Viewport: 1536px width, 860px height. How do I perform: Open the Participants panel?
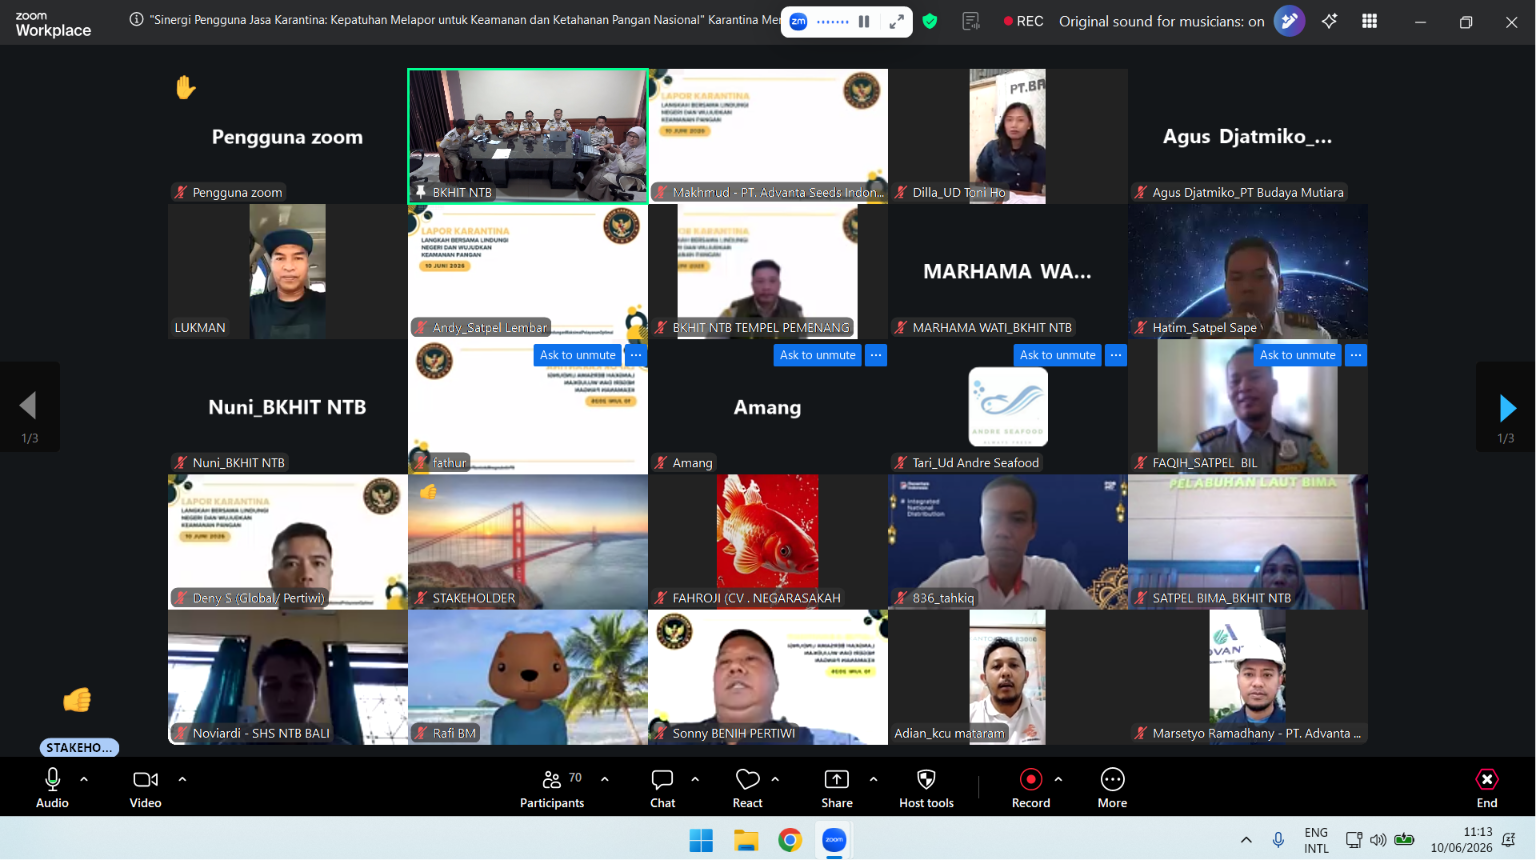point(552,788)
